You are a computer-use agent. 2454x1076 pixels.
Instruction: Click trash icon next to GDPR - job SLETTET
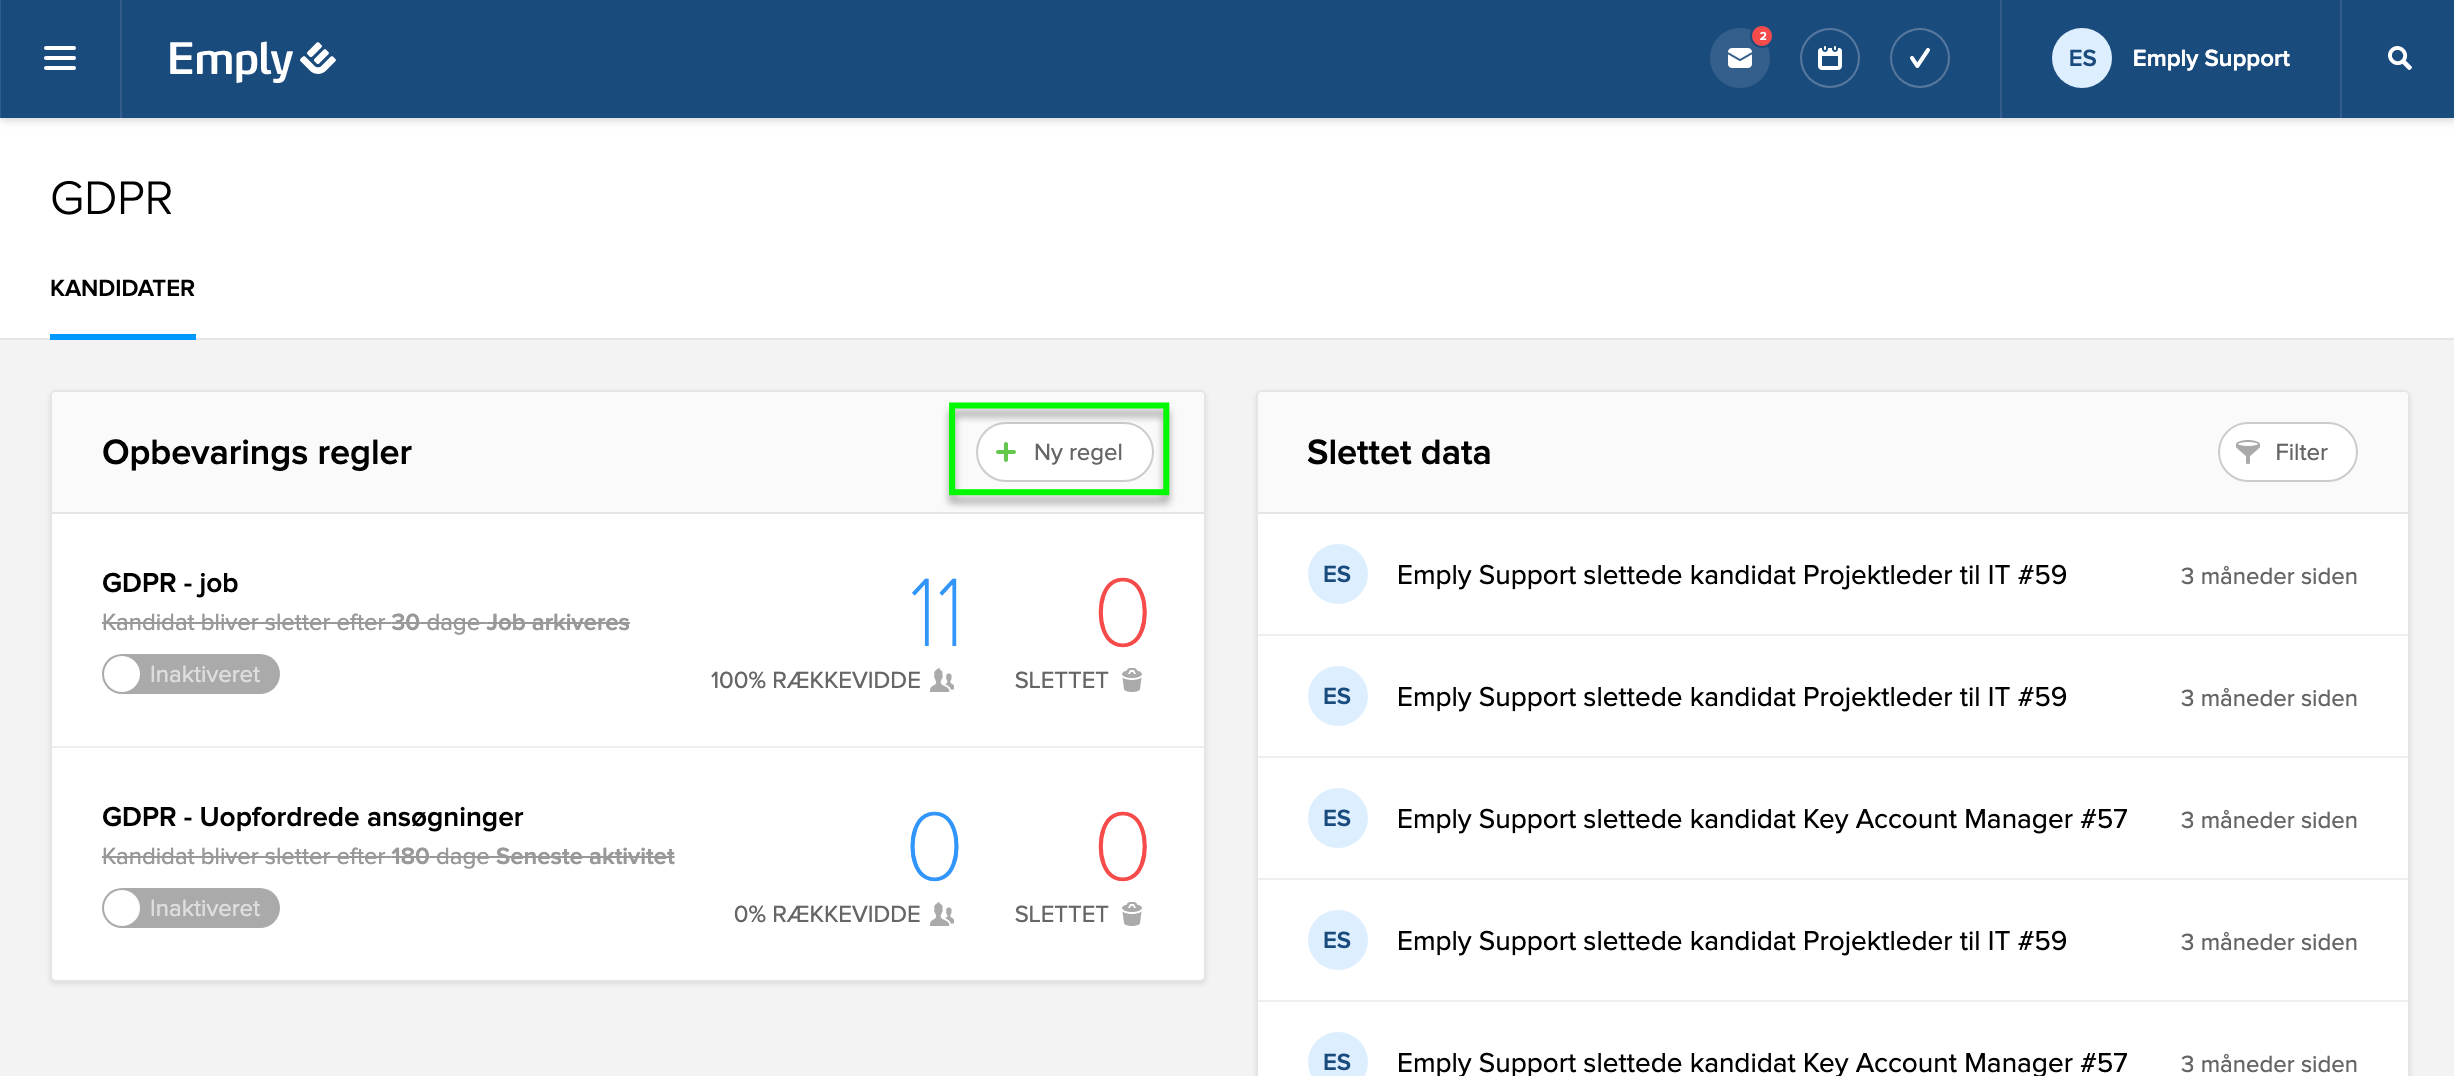1132,680
